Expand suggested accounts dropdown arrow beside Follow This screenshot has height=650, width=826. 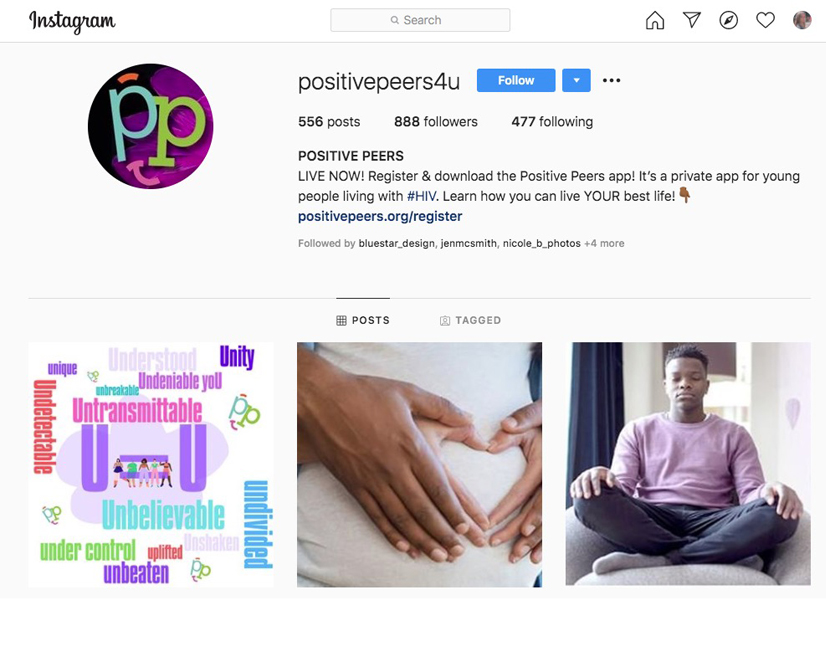coord(576,81)
